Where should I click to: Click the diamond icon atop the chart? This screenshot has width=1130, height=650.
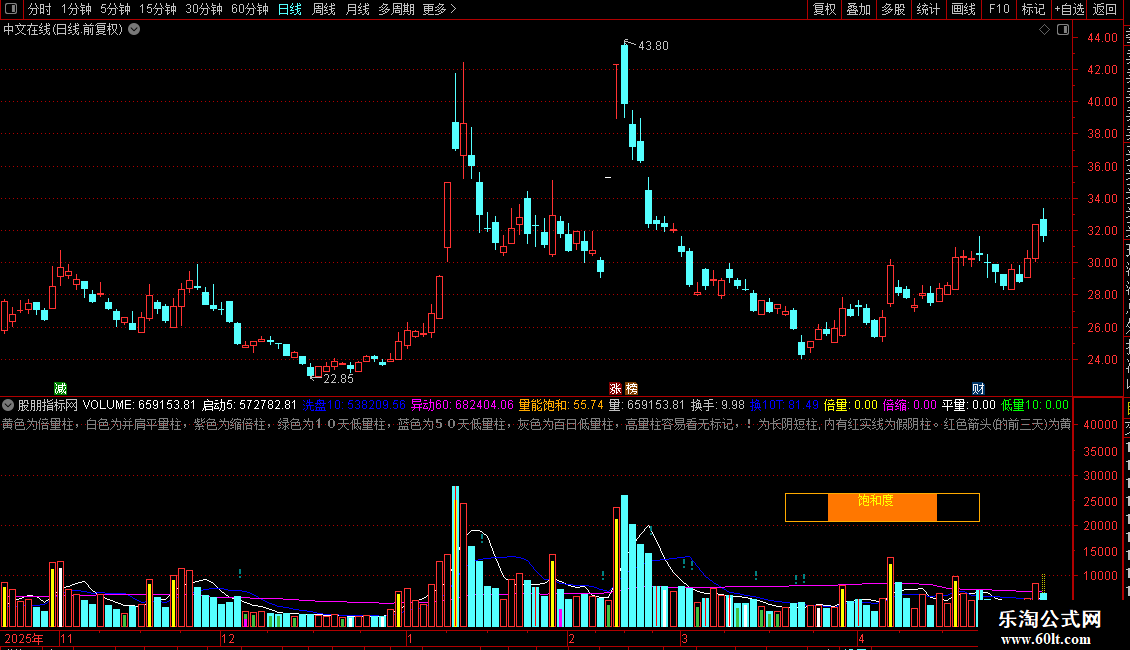1044,30
